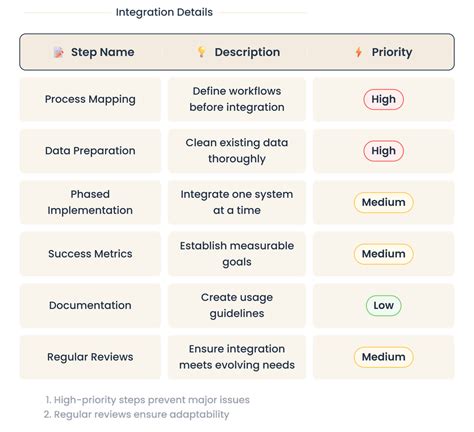The height and width of the screenshot is (432, 474).
Task: Click the notepad icon beside Step Name
Action: click(58, 52)
